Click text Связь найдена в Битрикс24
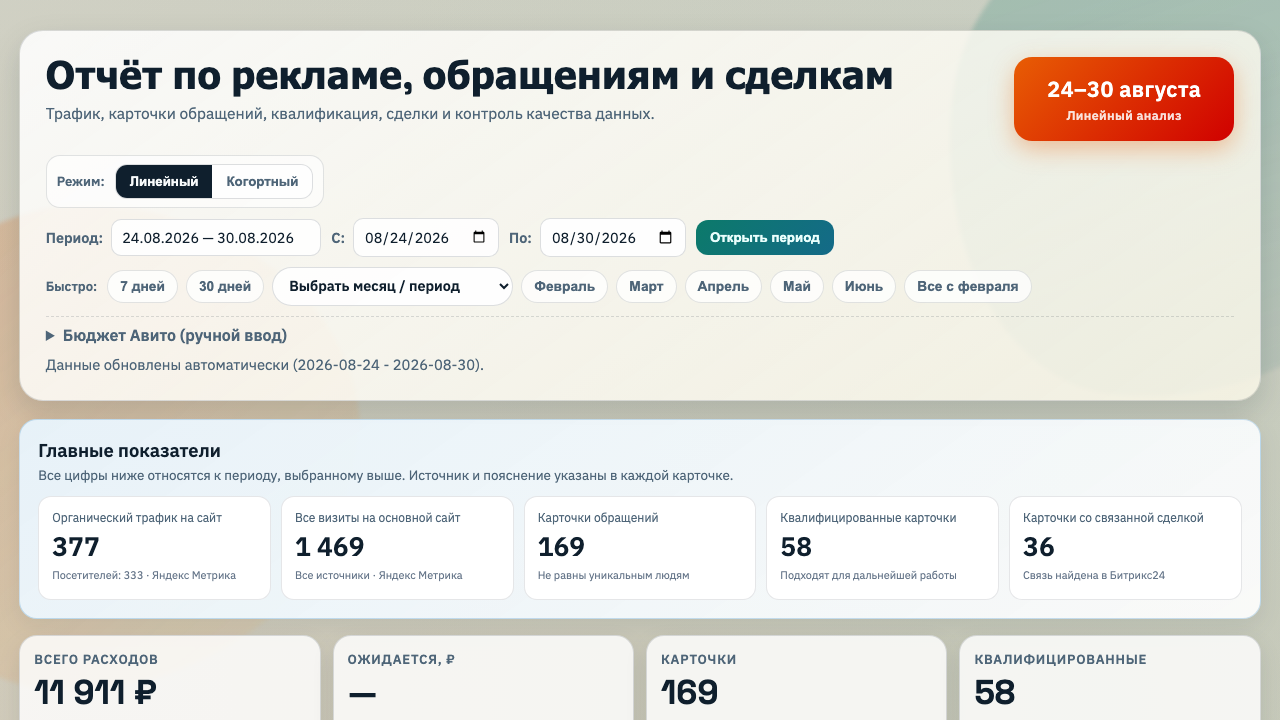The width and height of the screenshot is (1280, 720). point(1094,575)
